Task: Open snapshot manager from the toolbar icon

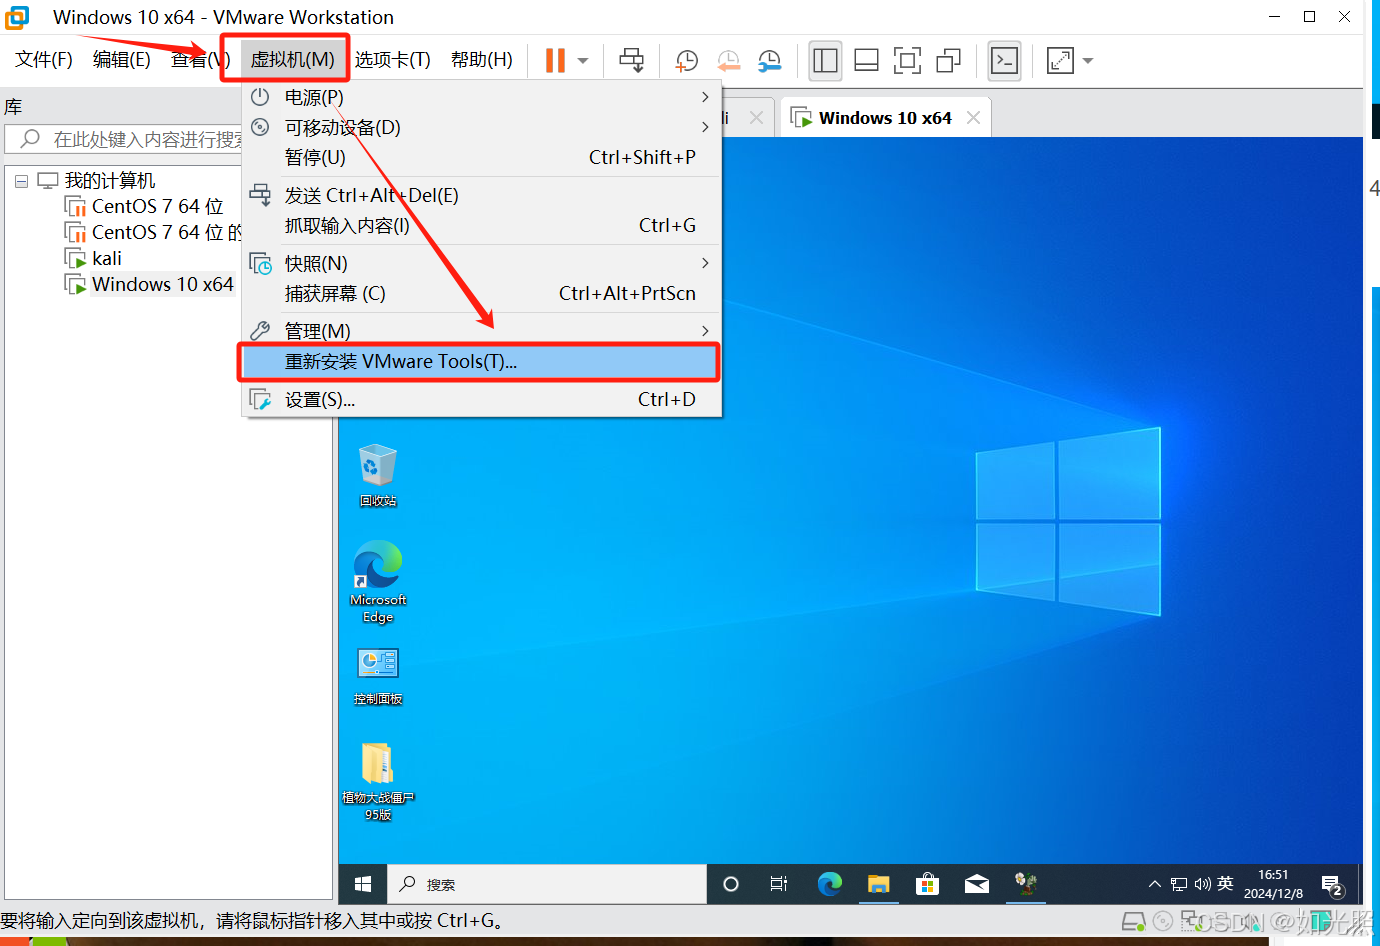Action: pyautogui.click(x=769, y=61)
